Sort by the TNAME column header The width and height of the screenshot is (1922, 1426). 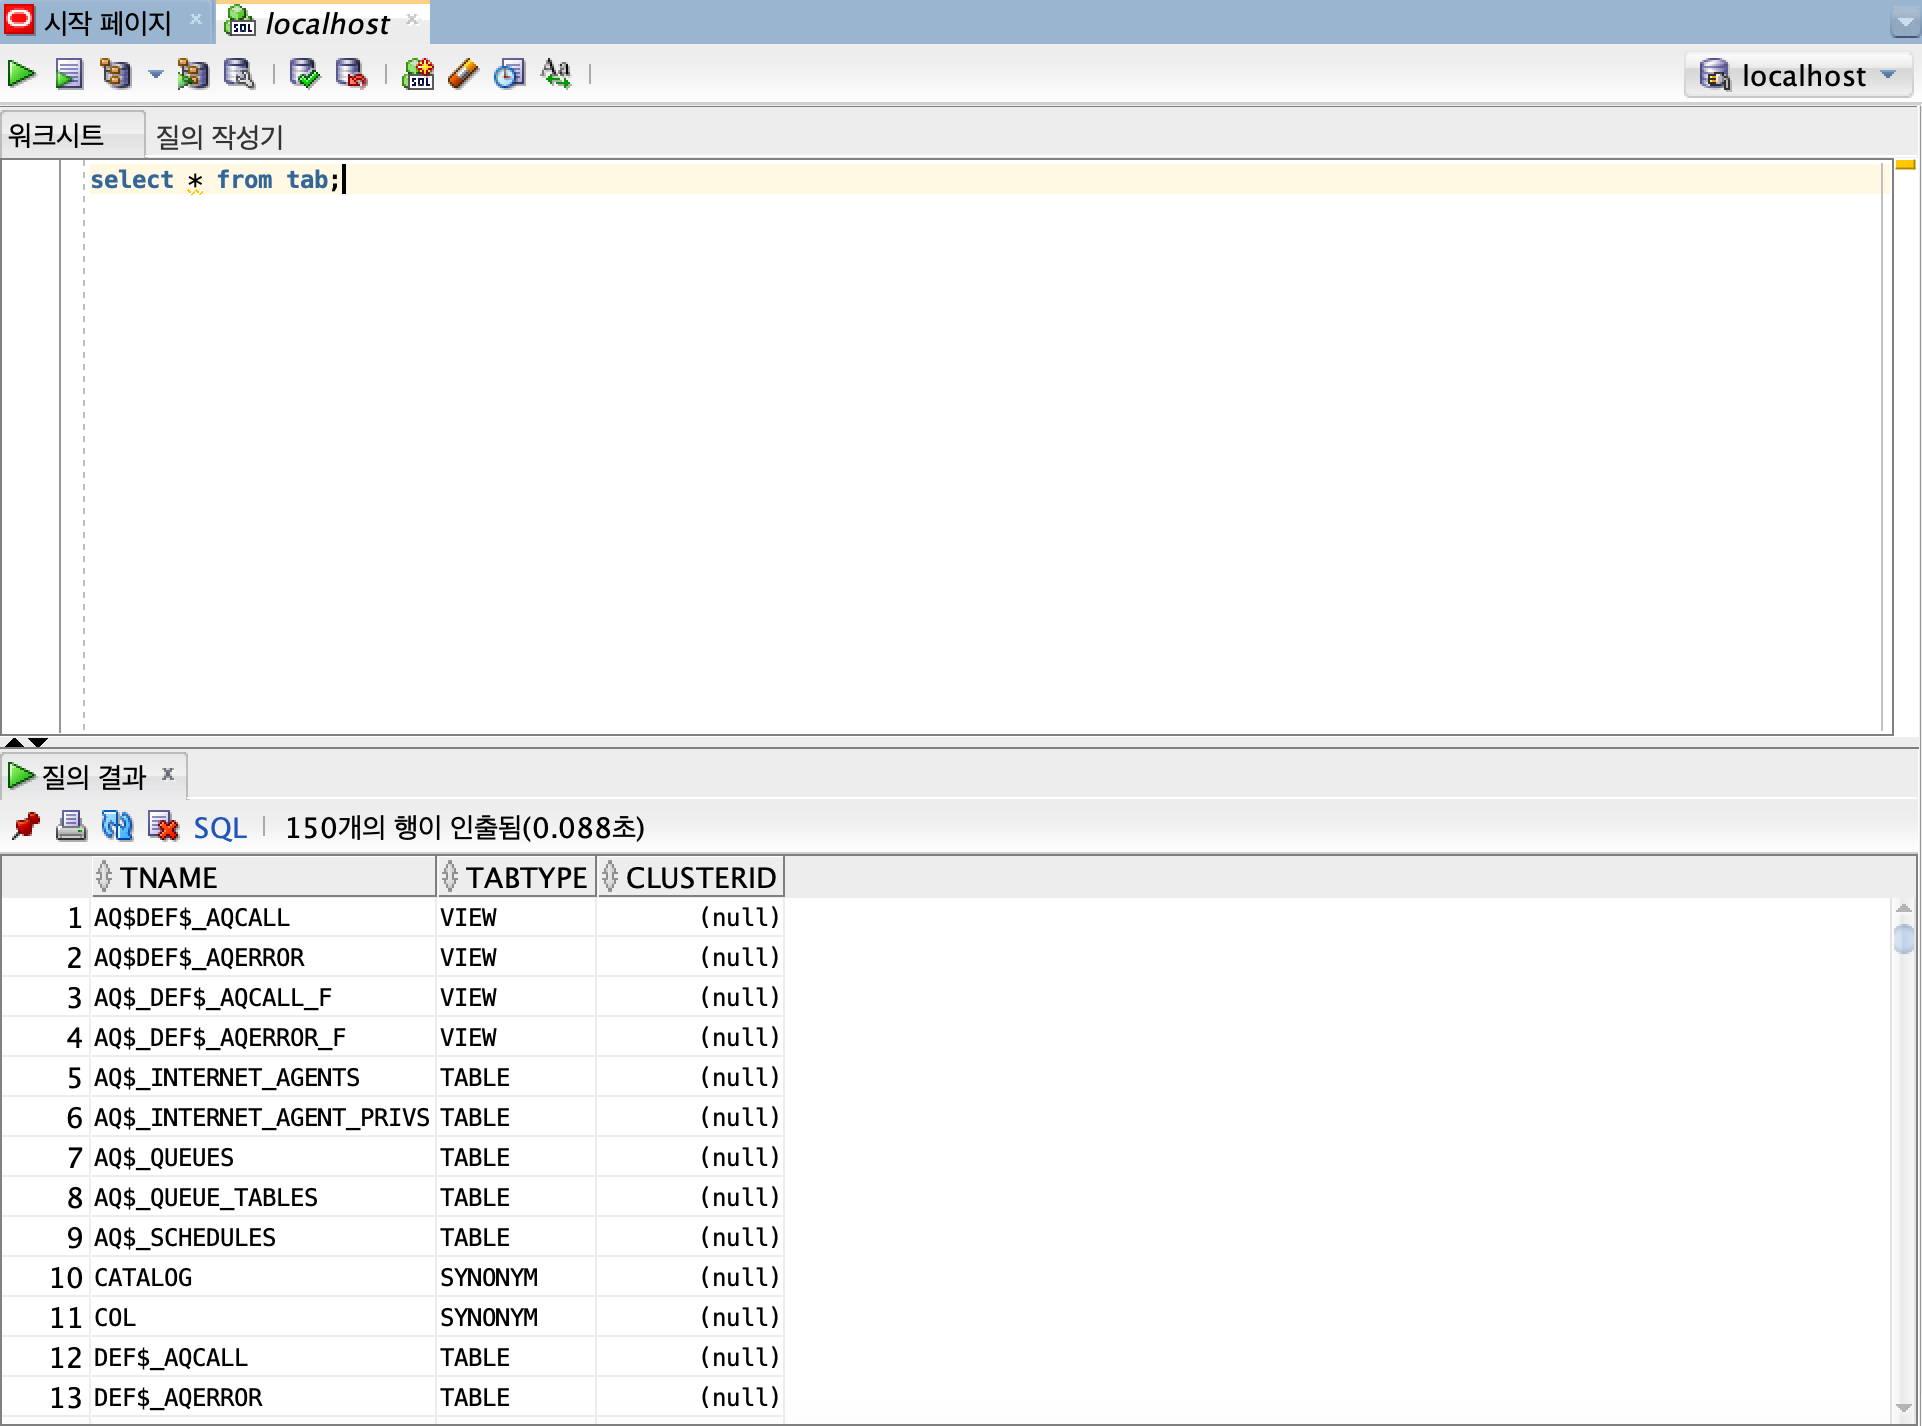point(168,877)
